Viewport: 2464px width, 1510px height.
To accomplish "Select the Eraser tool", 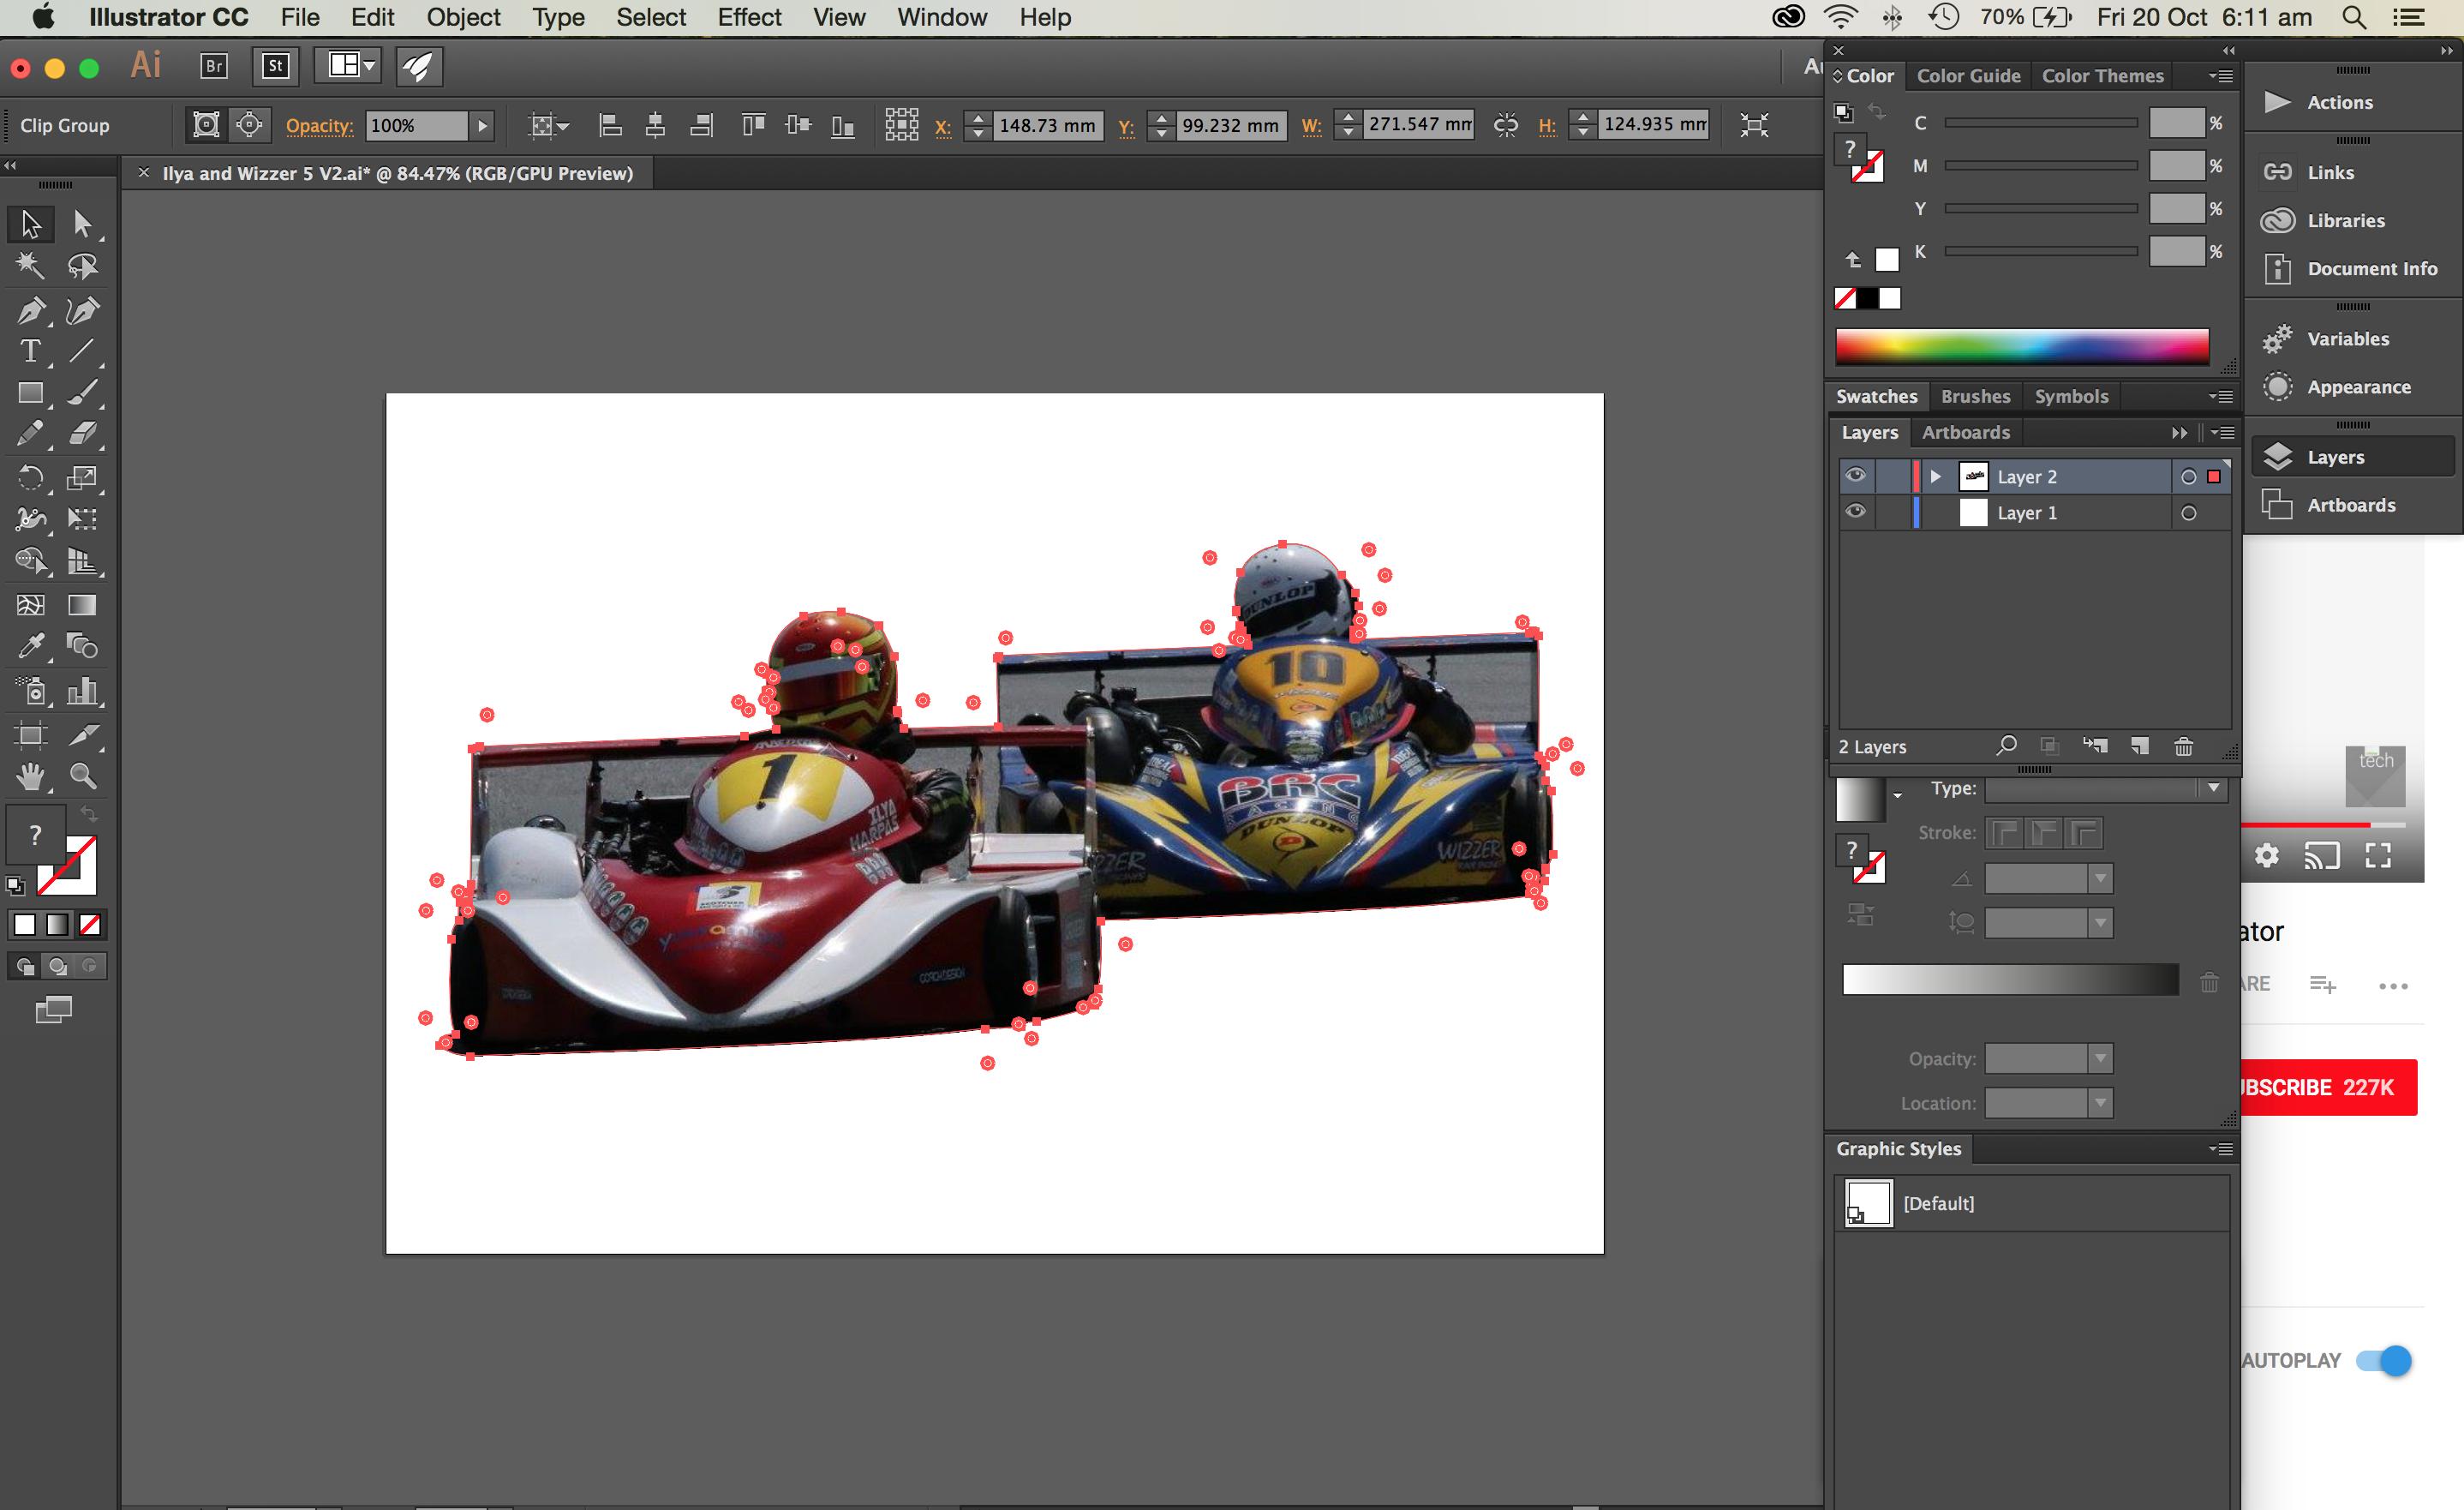I will tap(82, 434).
